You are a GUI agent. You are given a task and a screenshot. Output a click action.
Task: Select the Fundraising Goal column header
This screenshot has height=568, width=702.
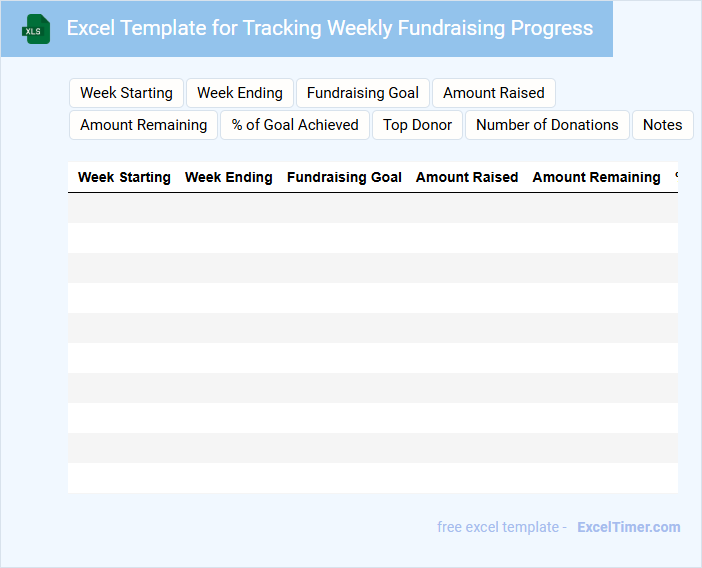(344, 177)
